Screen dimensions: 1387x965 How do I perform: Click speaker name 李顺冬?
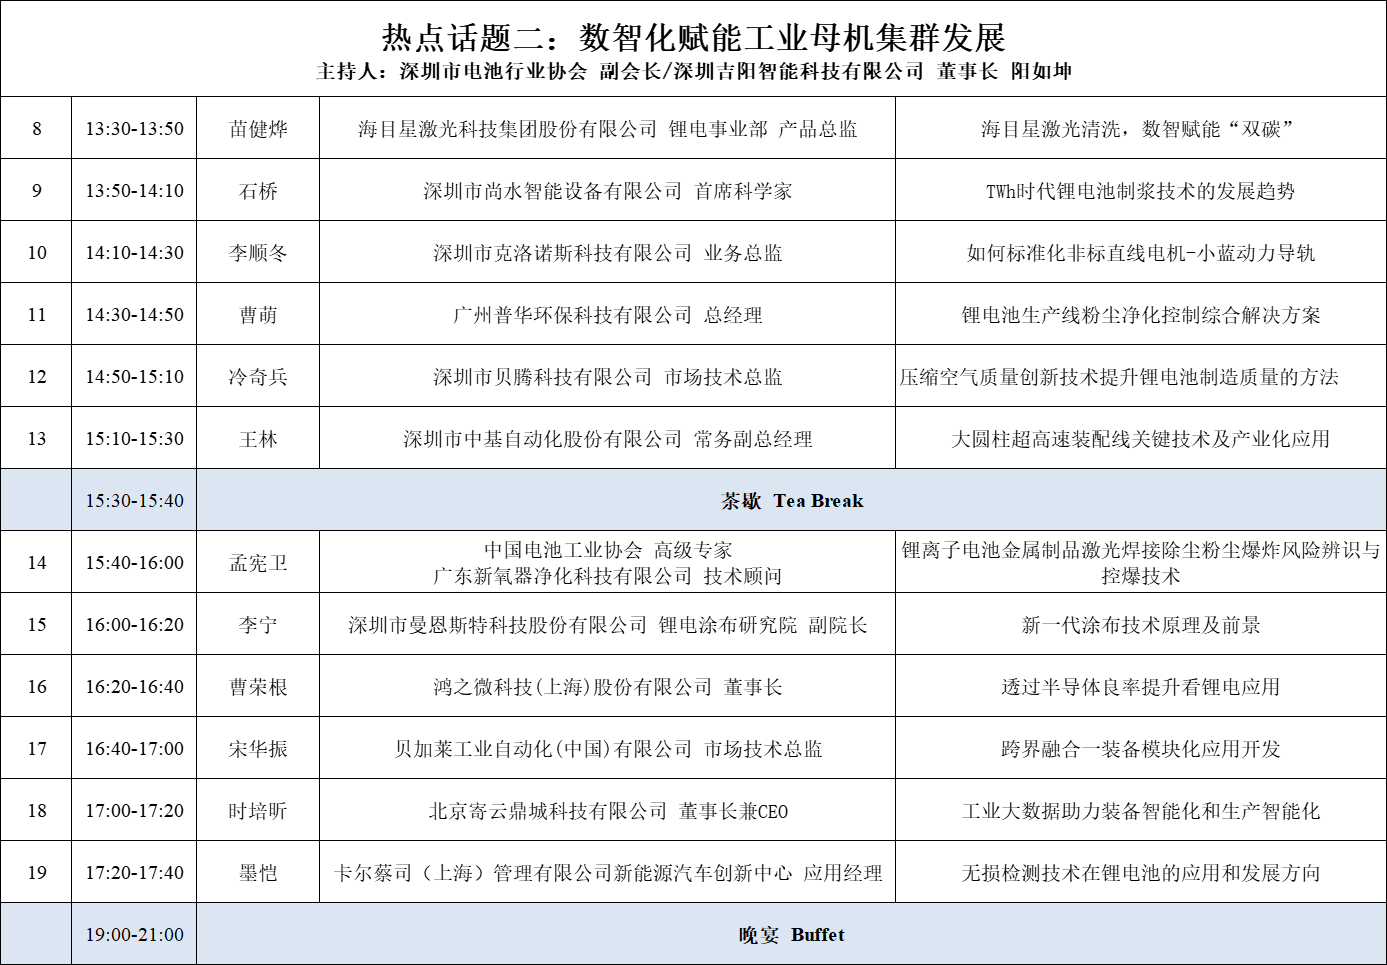pos(258,252)
